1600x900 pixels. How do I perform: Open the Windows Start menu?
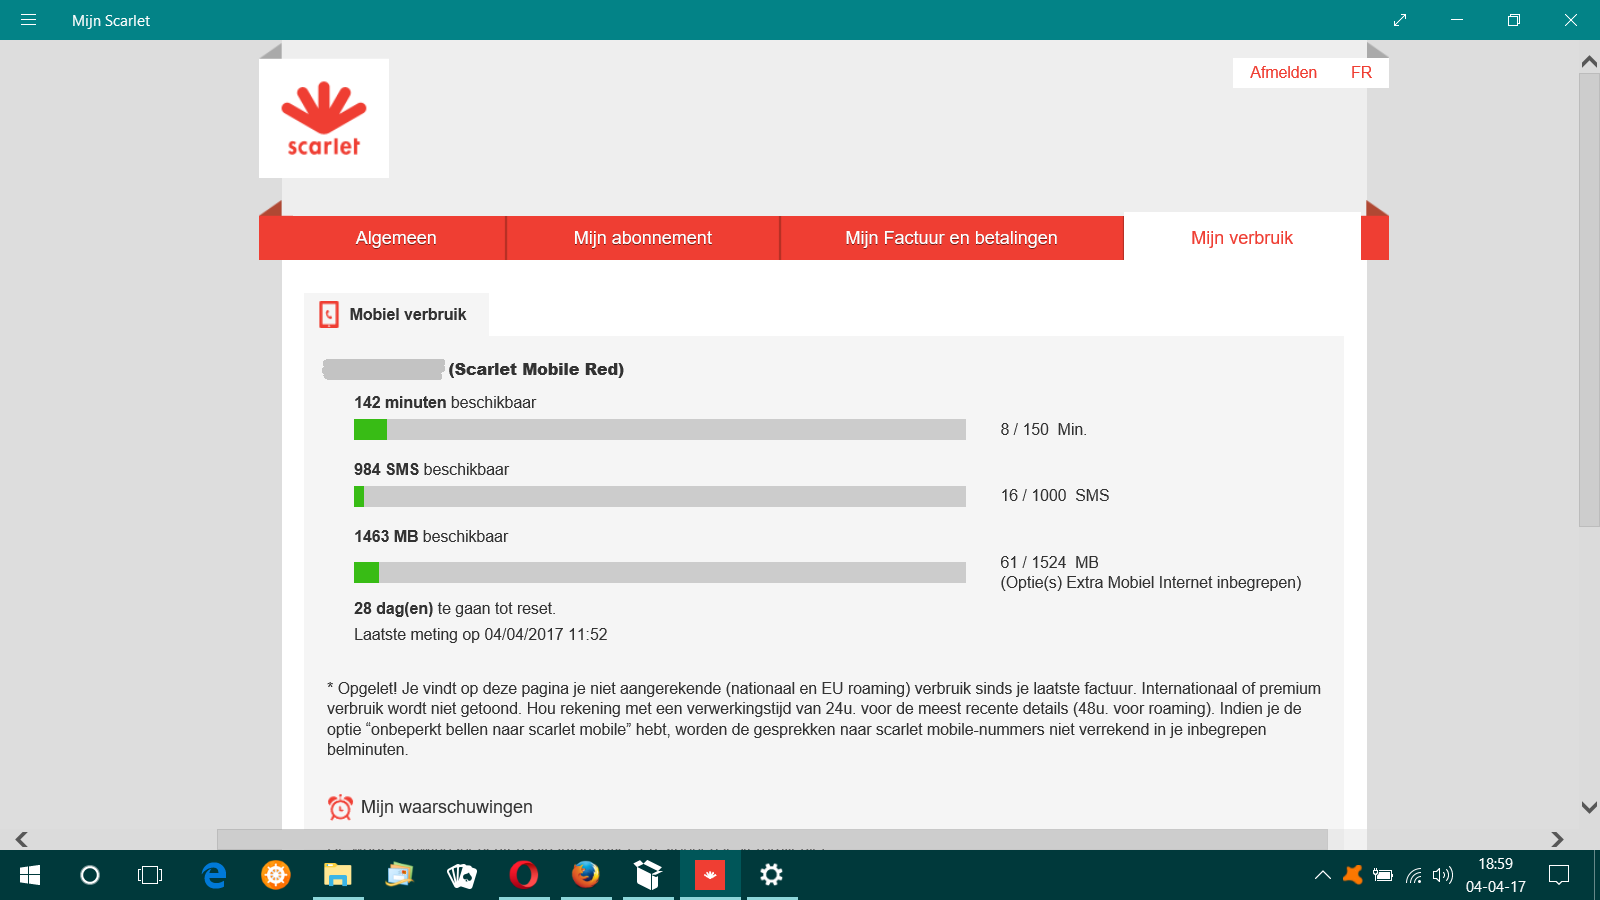click(x=30, y=875)
